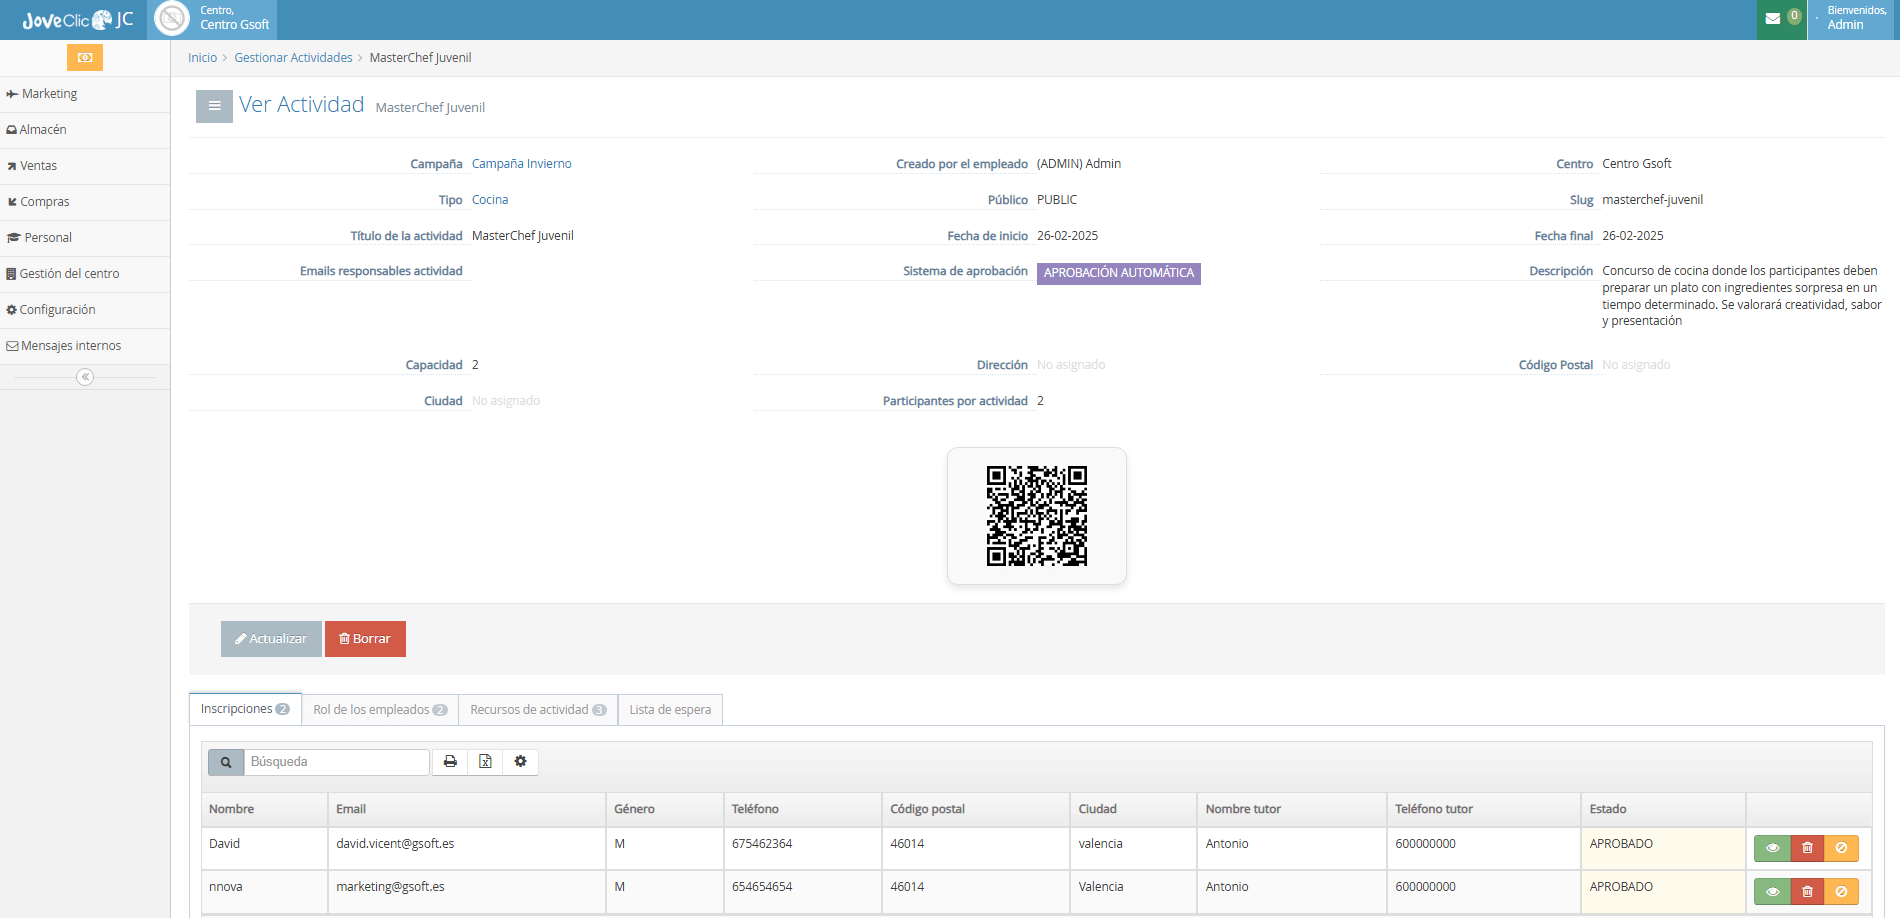Open the Almacén sidebar menu
This screenshot has height=918, width=1900.
click(85, 130)
